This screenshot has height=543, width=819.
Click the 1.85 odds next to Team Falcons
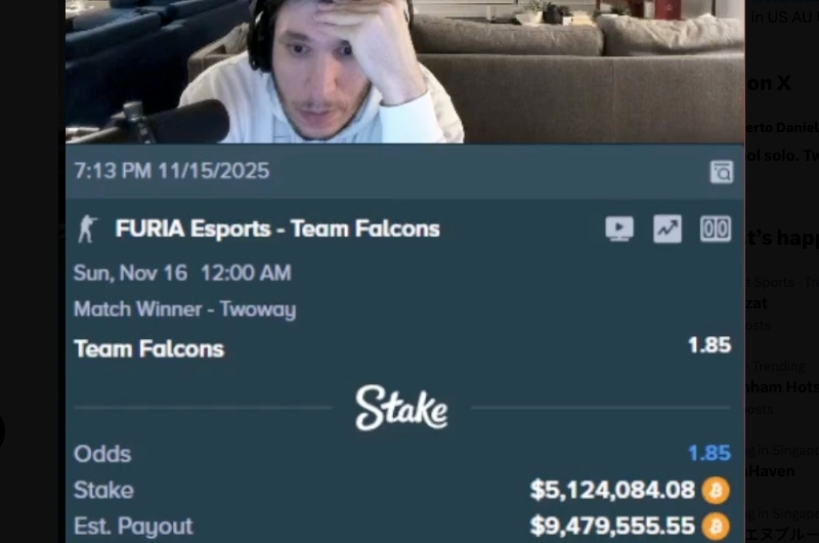pyautogui.click(x=709, y=345)
